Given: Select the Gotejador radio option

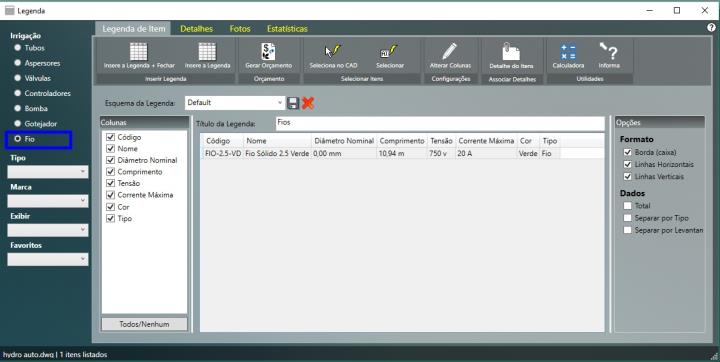Looking at the screenshot, I should [17, 123].
